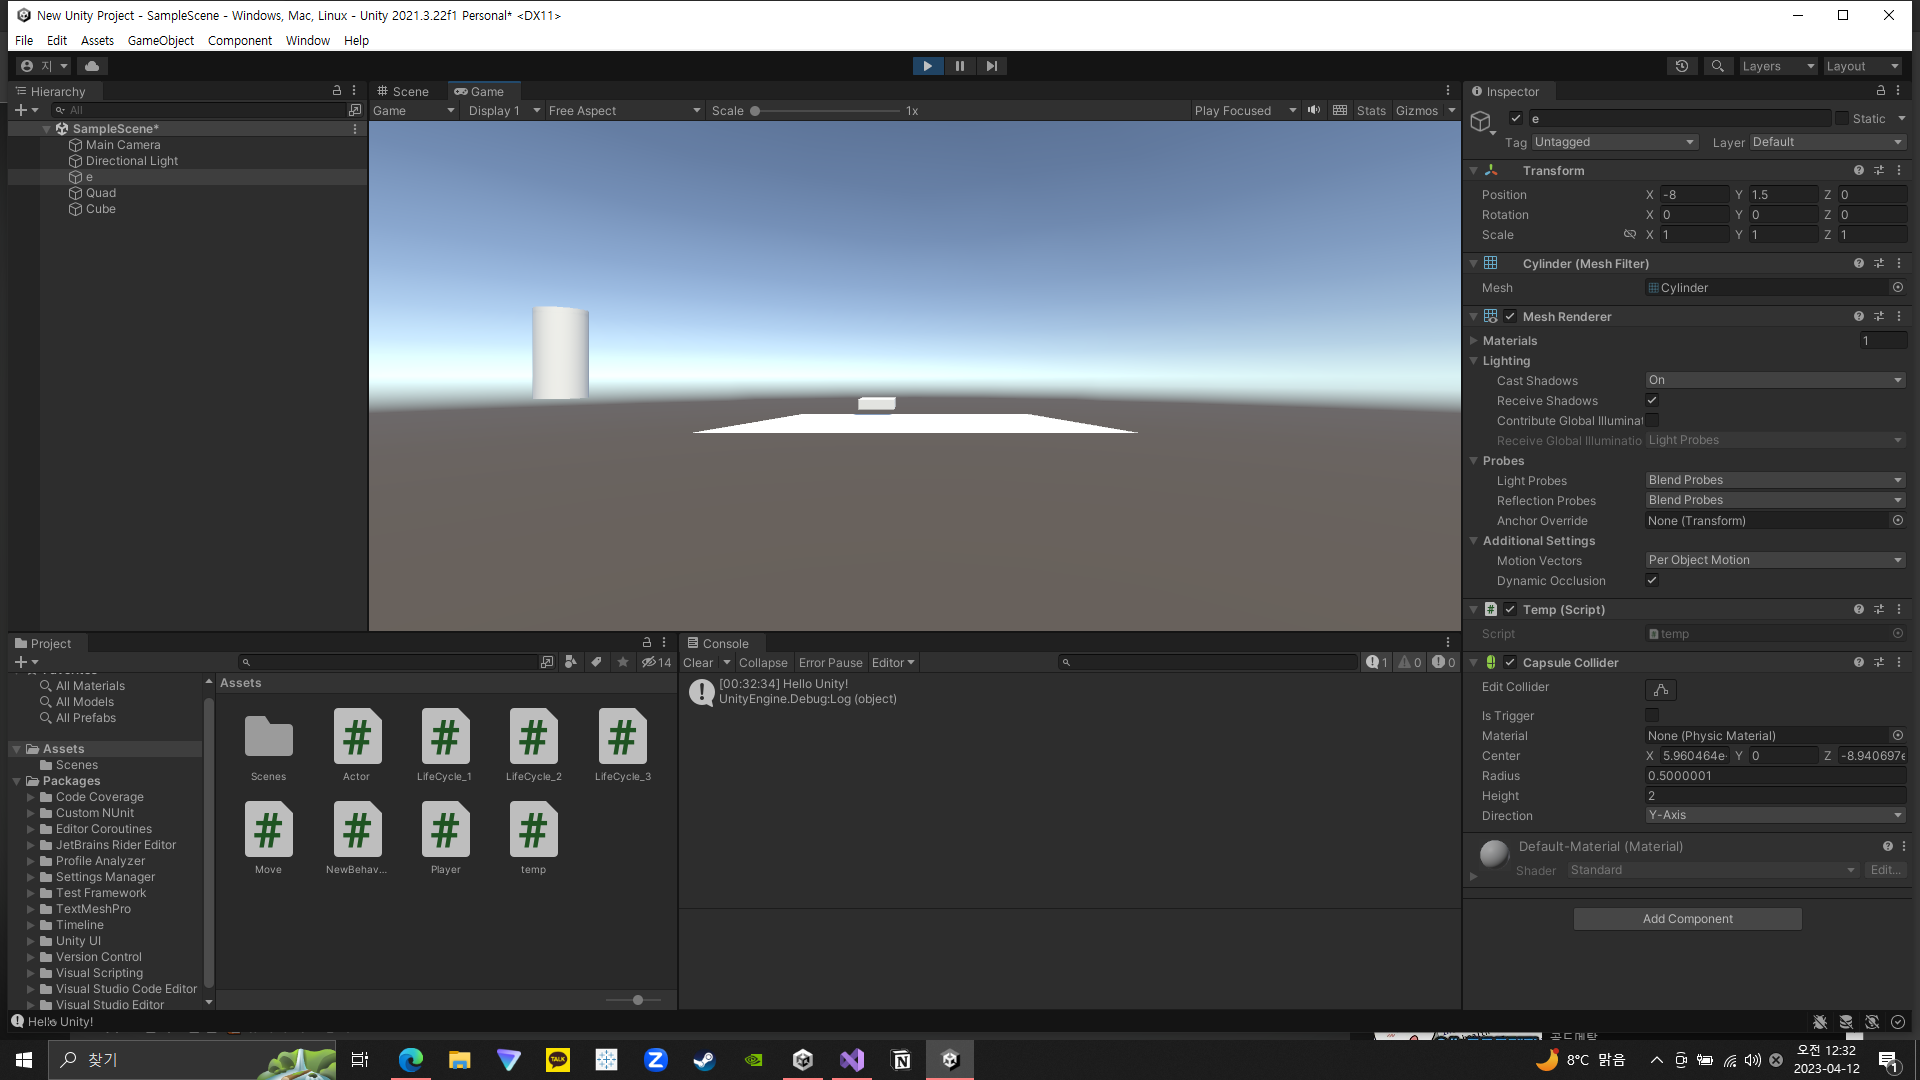Open the cloud services icon
Image resolution: width=1920 pixels, height=1080 pixels.
click(92, 66)
